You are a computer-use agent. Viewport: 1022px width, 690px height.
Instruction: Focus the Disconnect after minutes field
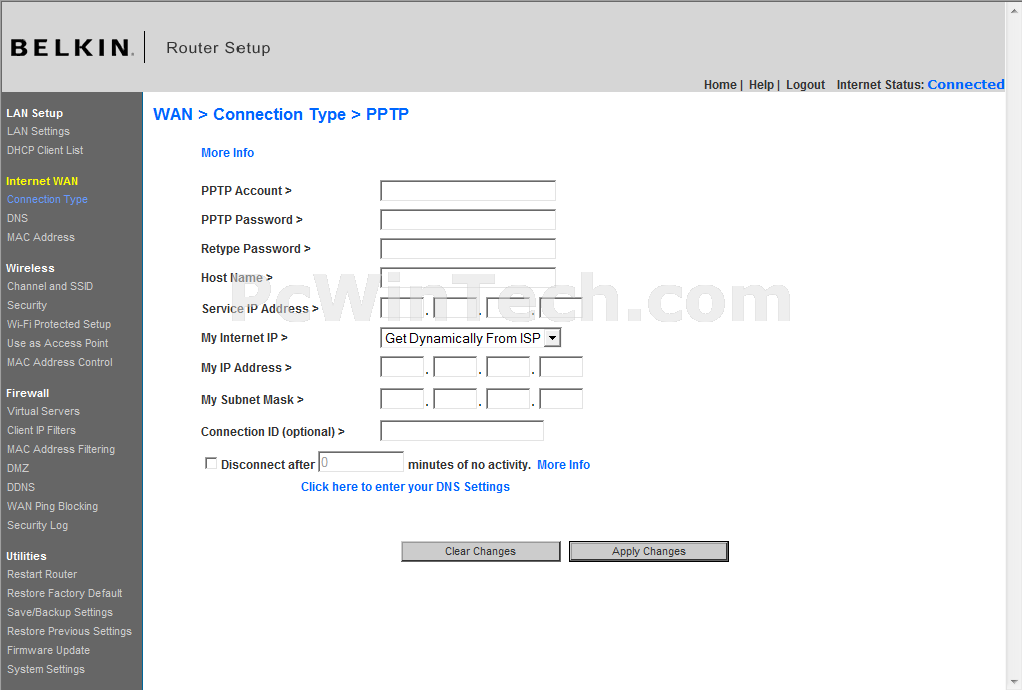pyautogui.click(x=361, y=462)
